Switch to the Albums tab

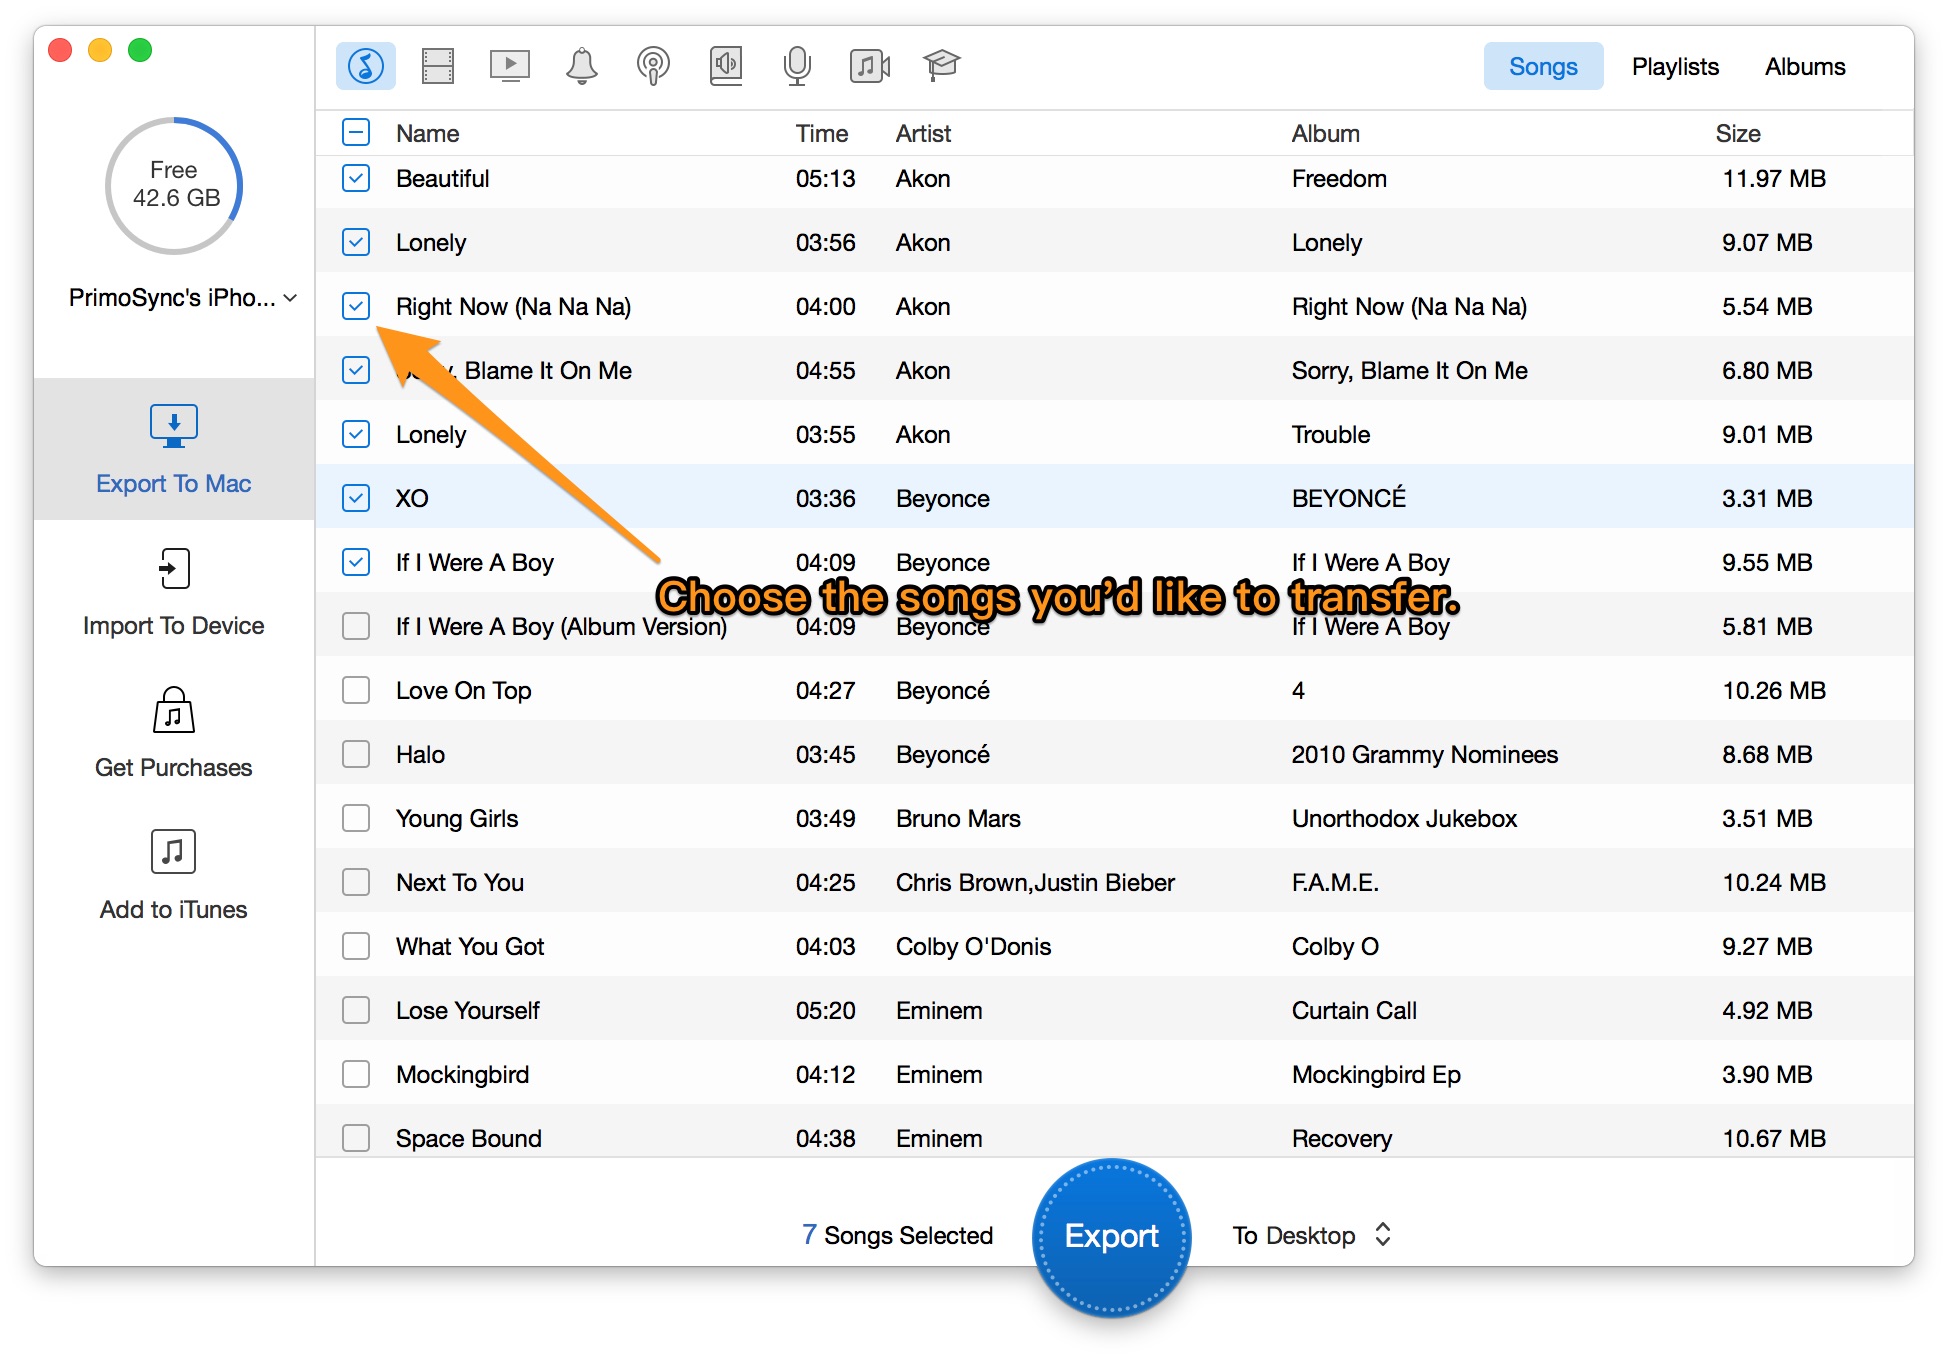click(x=1805, y=66)
